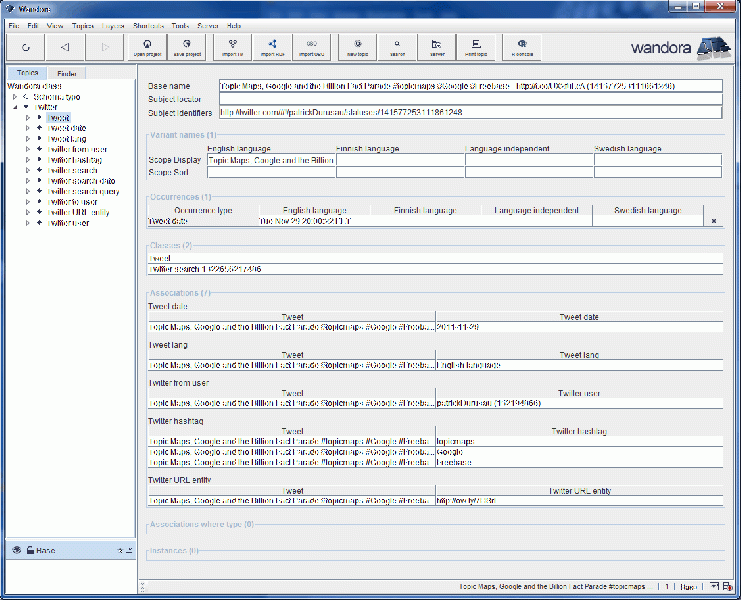
Task: Open the Tools menu
Action: click(x=180, y=26)
